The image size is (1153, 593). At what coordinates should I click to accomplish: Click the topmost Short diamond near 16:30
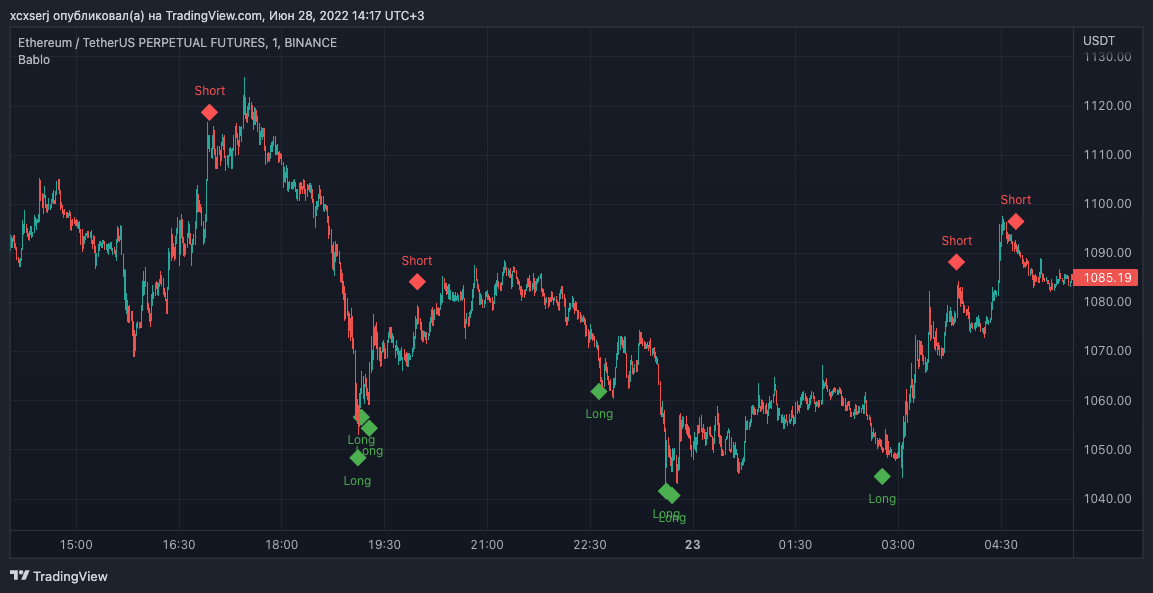pos(209,112)
